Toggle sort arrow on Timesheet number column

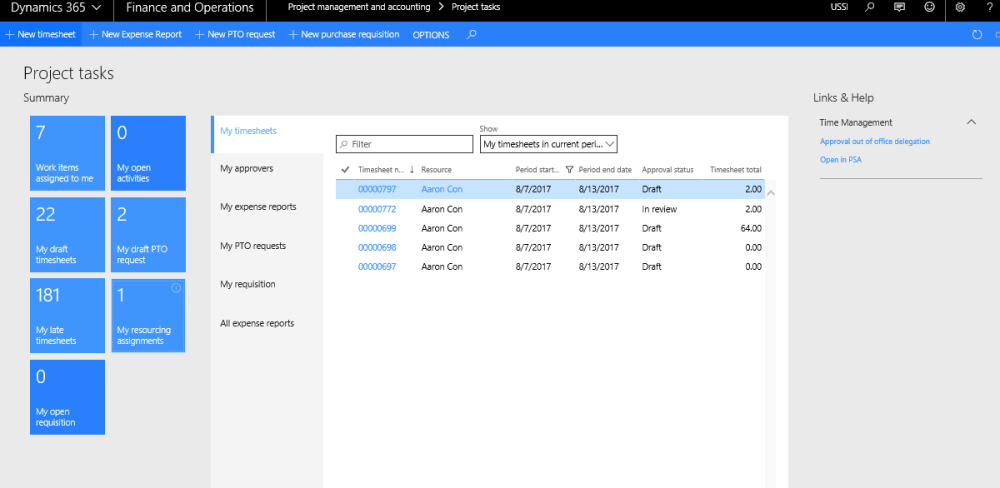412,170
